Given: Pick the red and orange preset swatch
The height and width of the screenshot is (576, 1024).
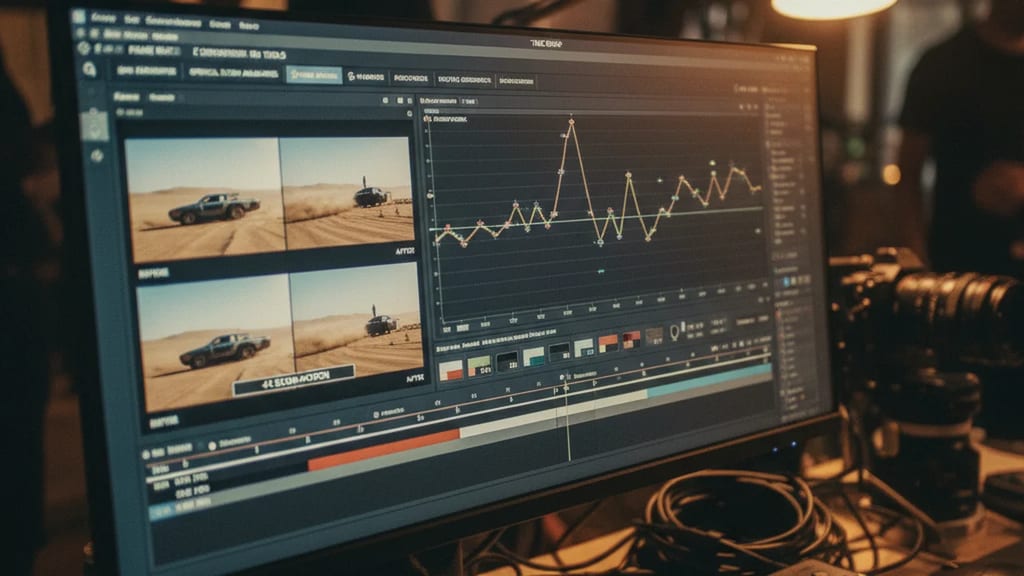Looking at the screenshot, I should pos(632,340).
